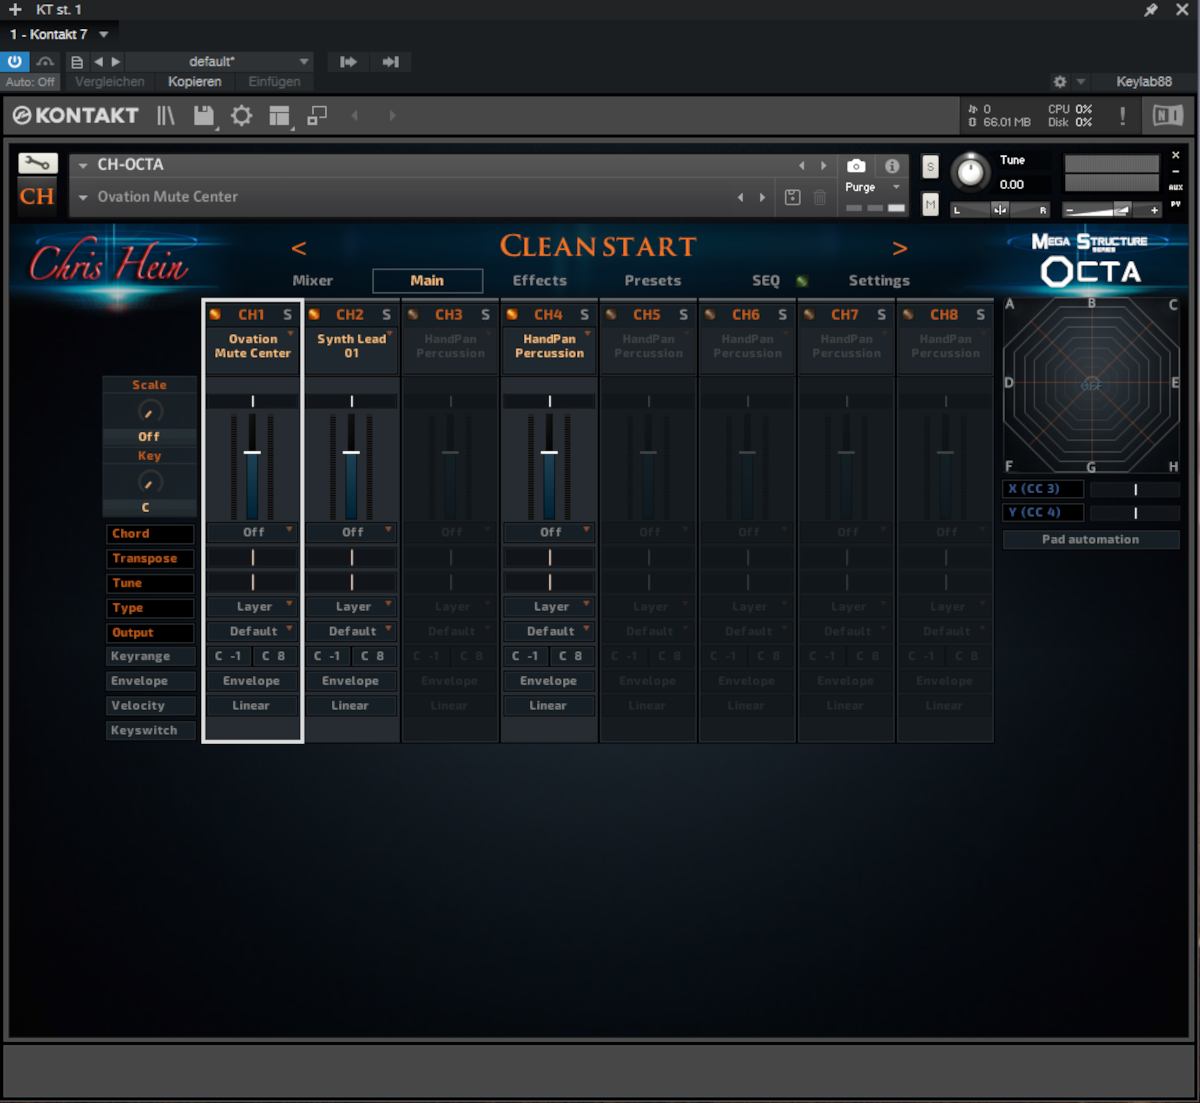Click the CH instrument logo icon
The height and width of the screenshot is (1103, 1200).
(37, 196)
